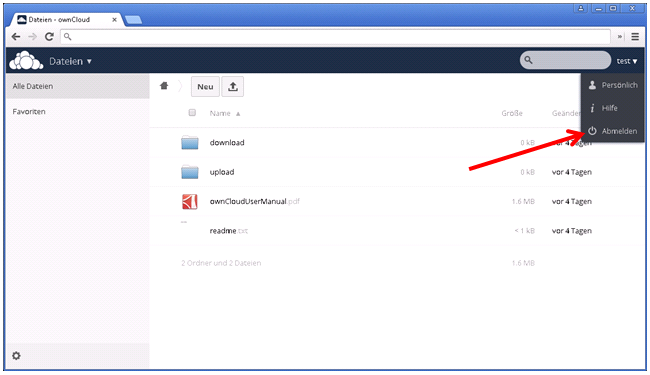The height and width of the screenshot is (375, 650).
Task: Click the Abmelden power icon
Action: 592,131
